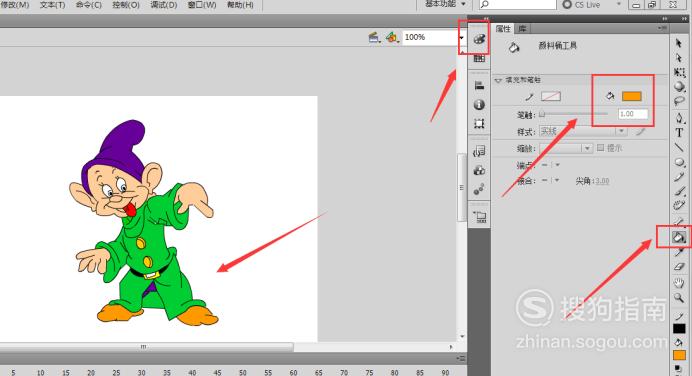The width and height of the screenshot is (692, 376).
Task: Click the stroke color swatch in properties
Action: 551,96
